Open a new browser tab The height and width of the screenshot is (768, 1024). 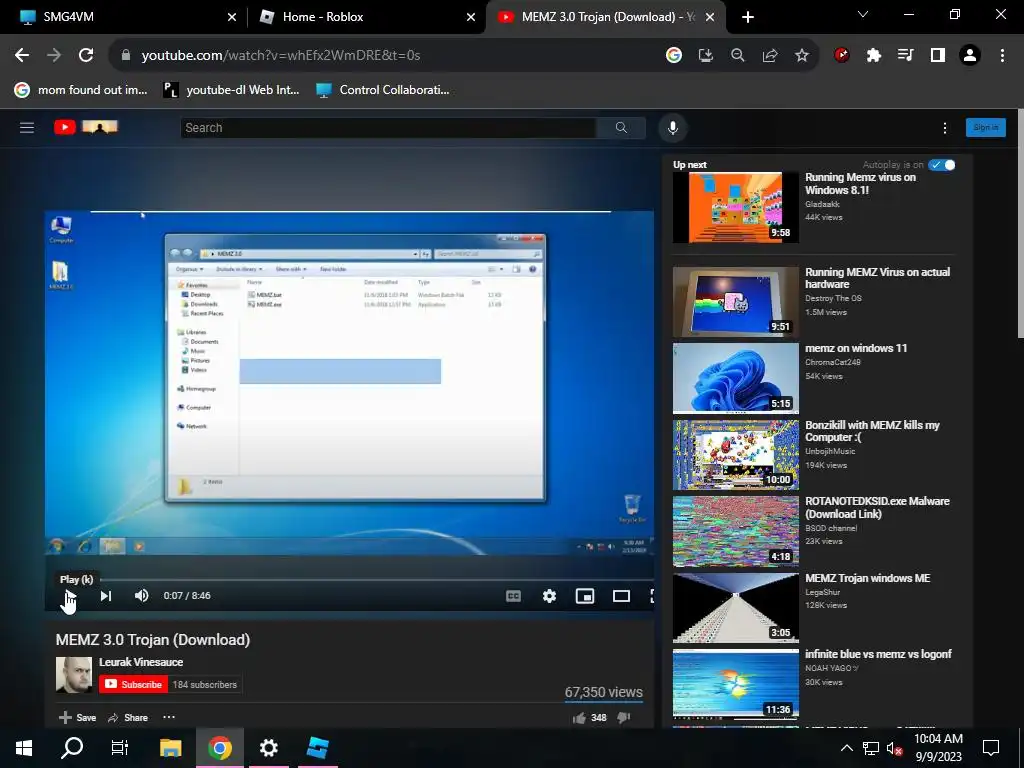click(748, 17)
